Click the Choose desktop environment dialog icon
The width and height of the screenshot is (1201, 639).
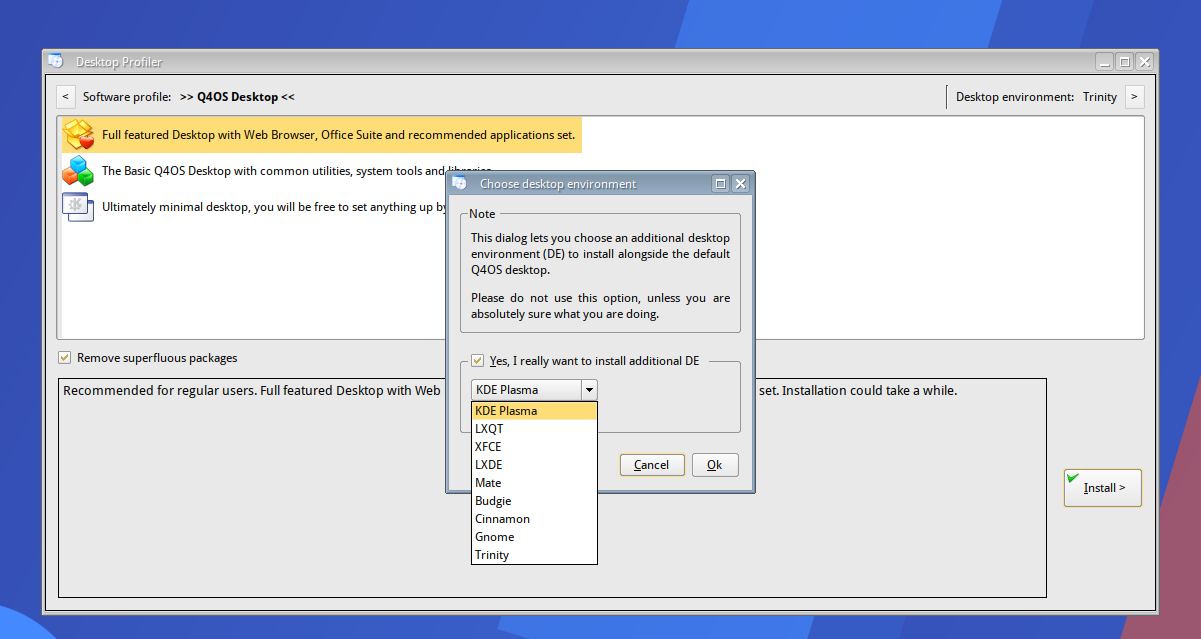pos(459,184)
